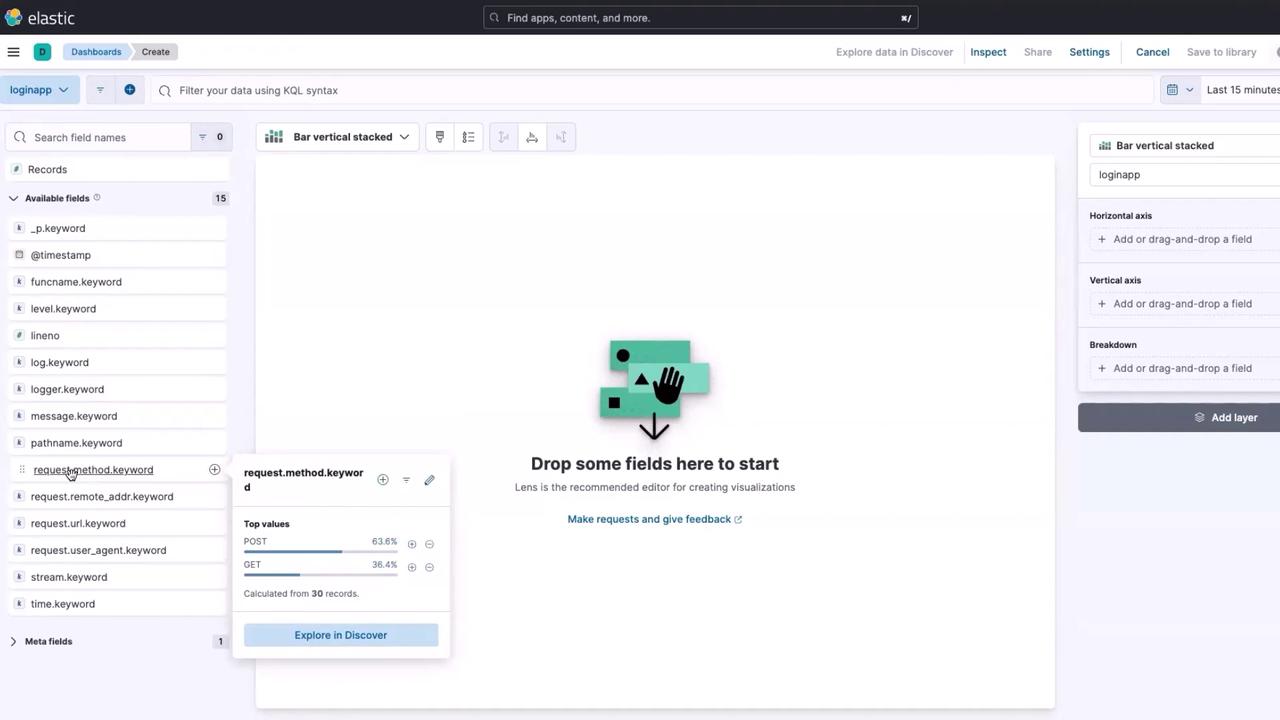
Task: Add a field to the Breakdown dimension
Action: click(x=1185, y=369)
